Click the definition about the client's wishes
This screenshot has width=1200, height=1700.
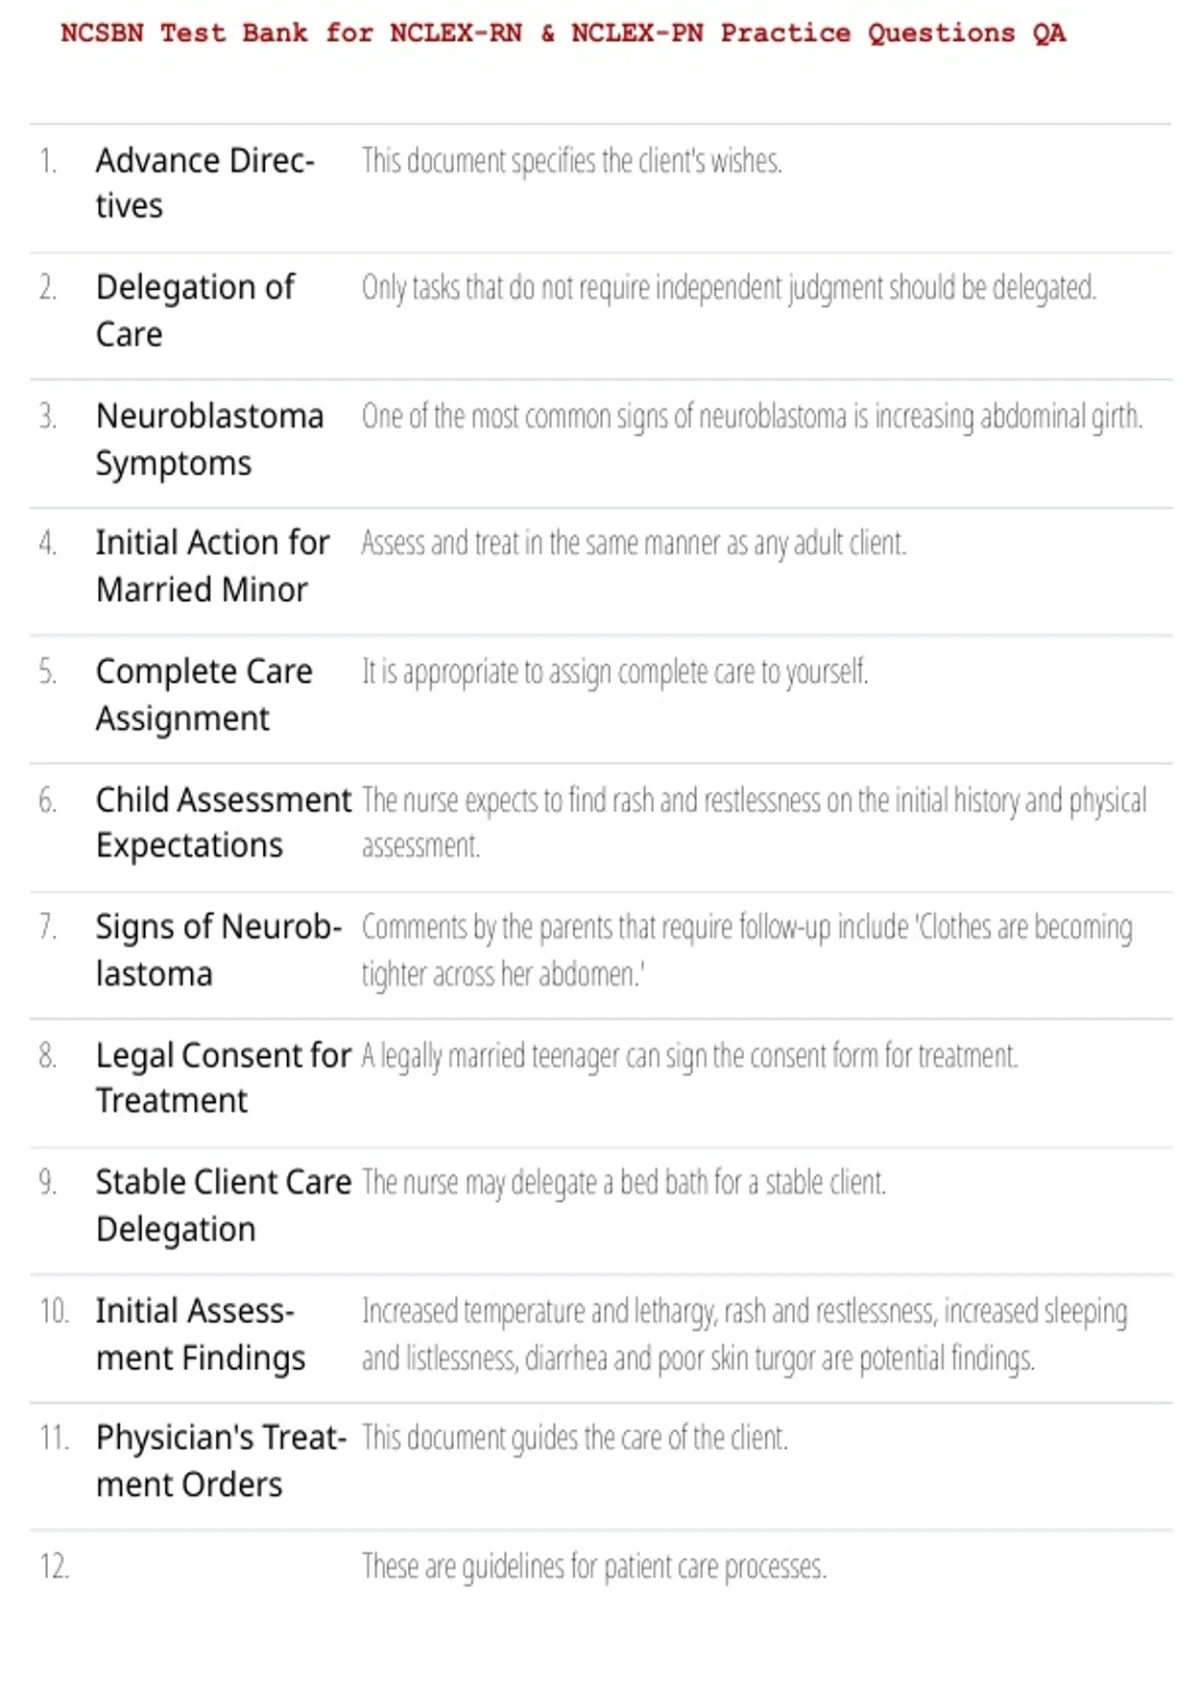click(572, 161)
